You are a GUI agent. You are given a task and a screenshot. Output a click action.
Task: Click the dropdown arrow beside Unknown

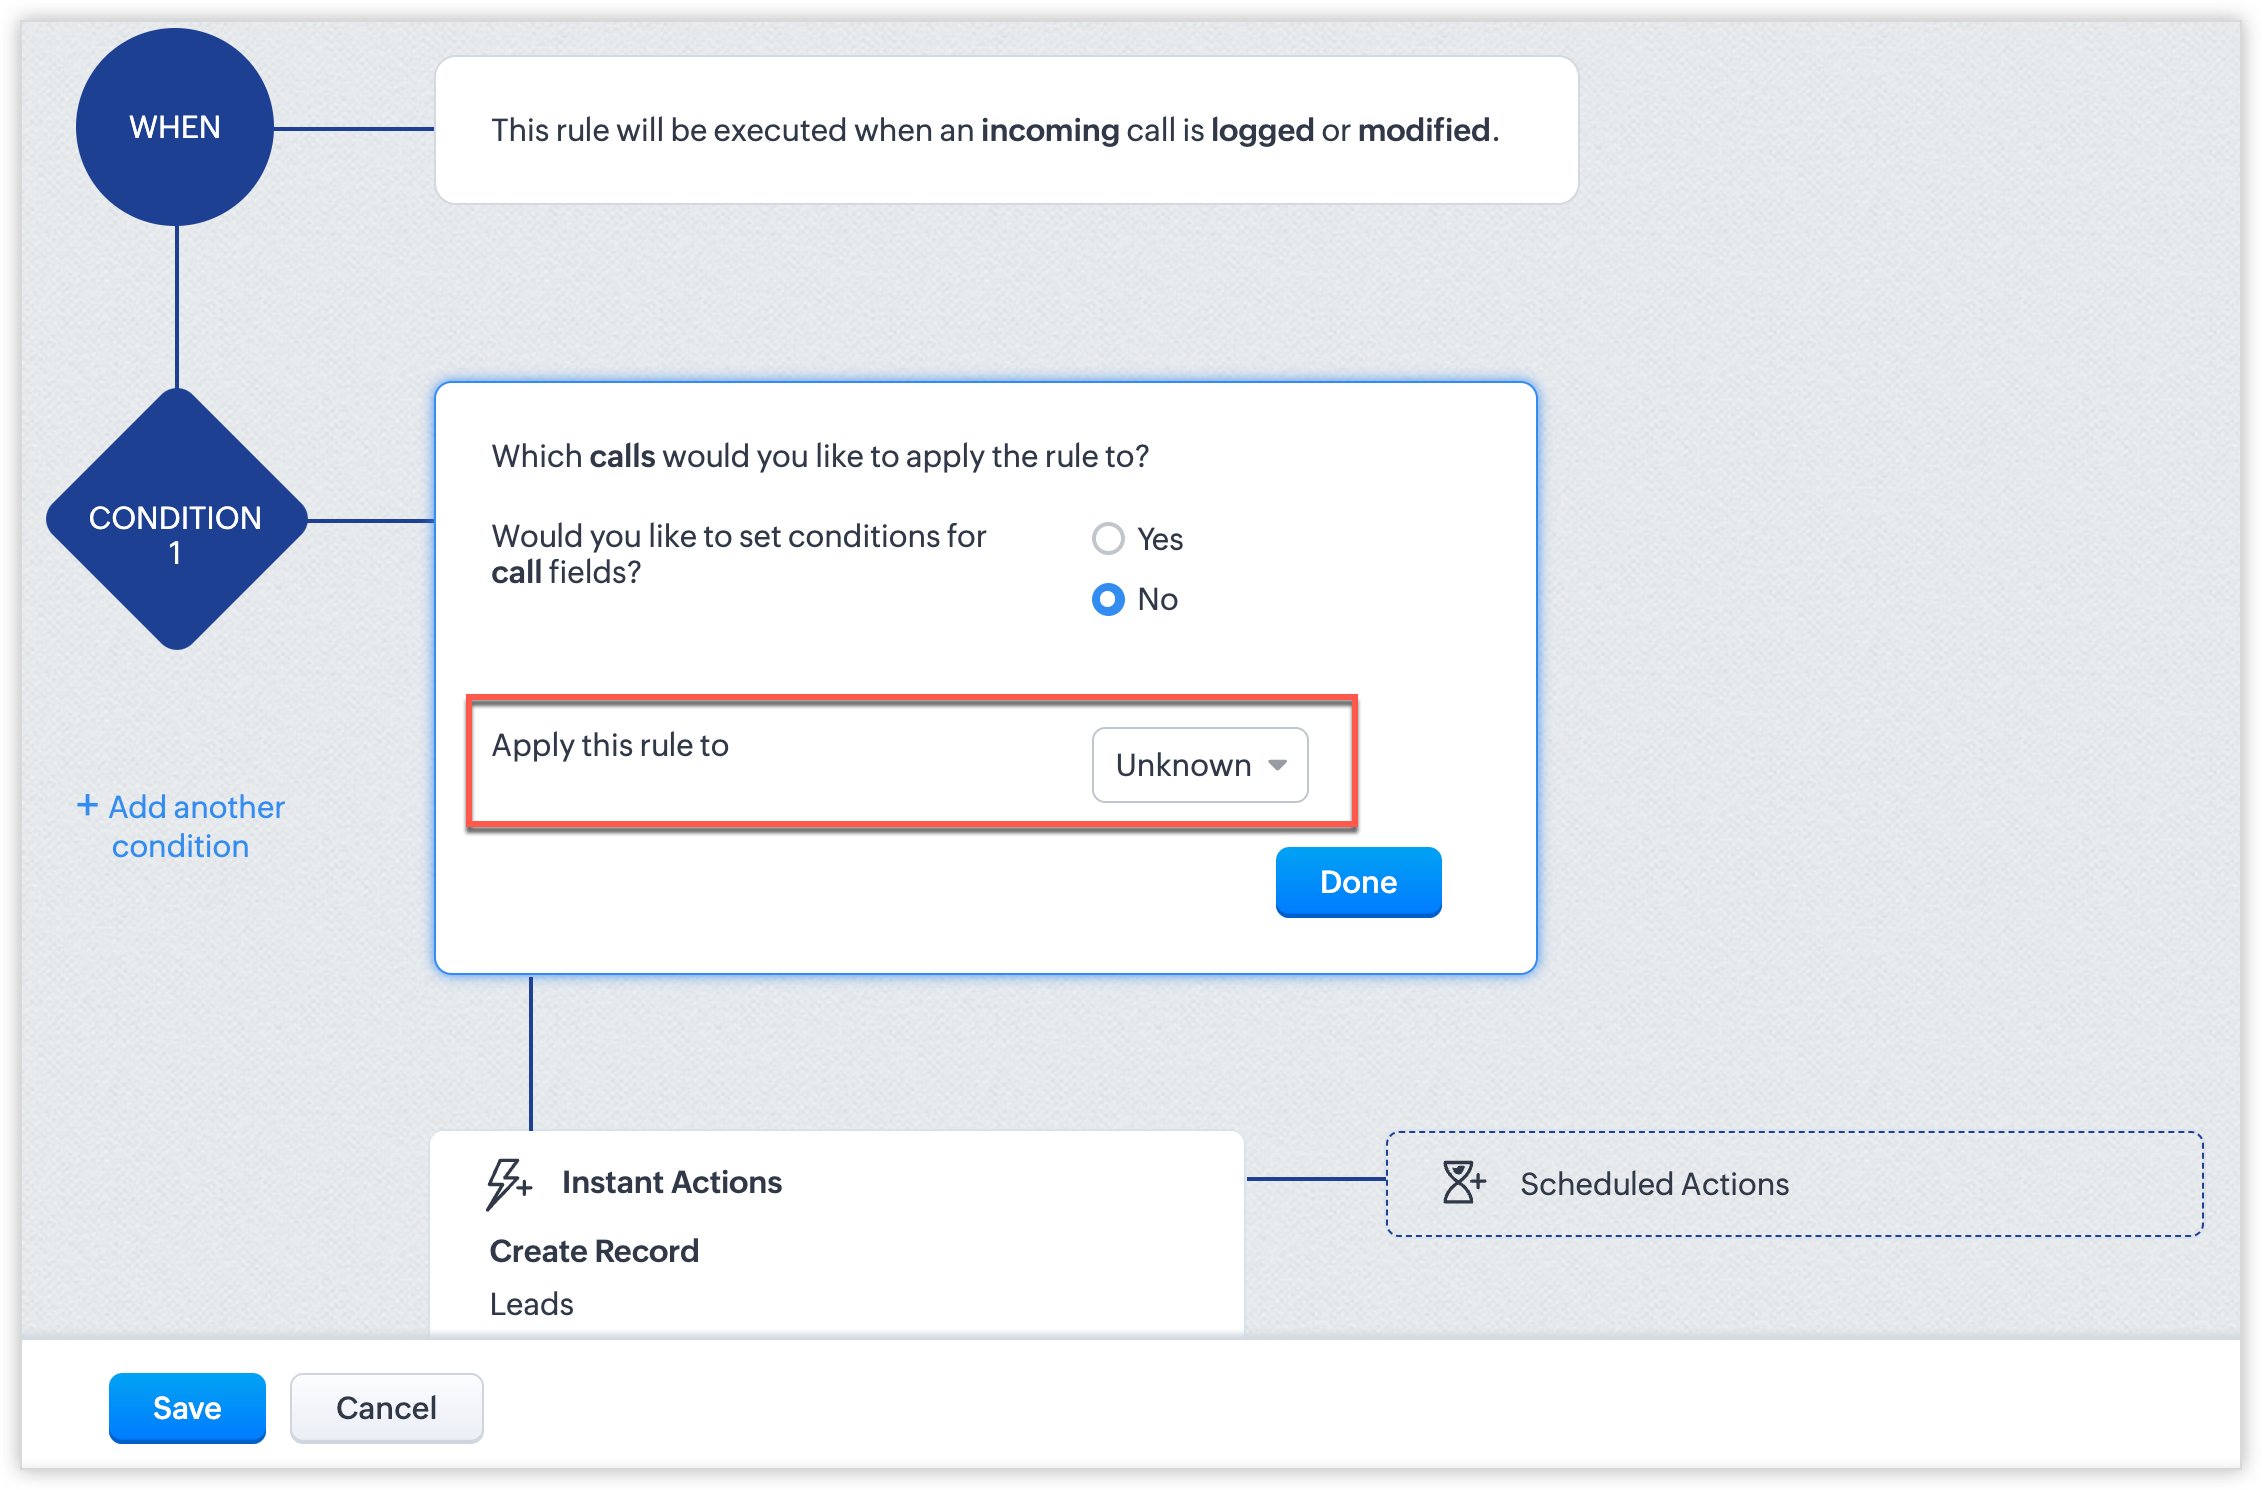tap(1277, 765)
